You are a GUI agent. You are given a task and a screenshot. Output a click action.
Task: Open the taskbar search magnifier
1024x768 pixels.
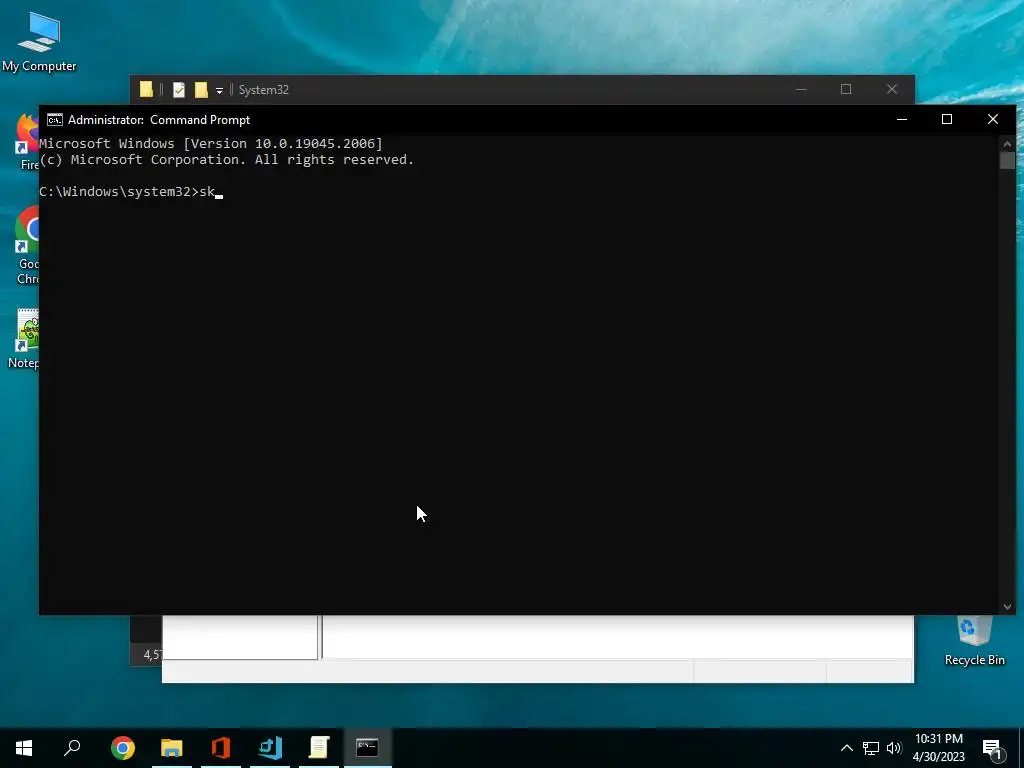tap(72, 748)
